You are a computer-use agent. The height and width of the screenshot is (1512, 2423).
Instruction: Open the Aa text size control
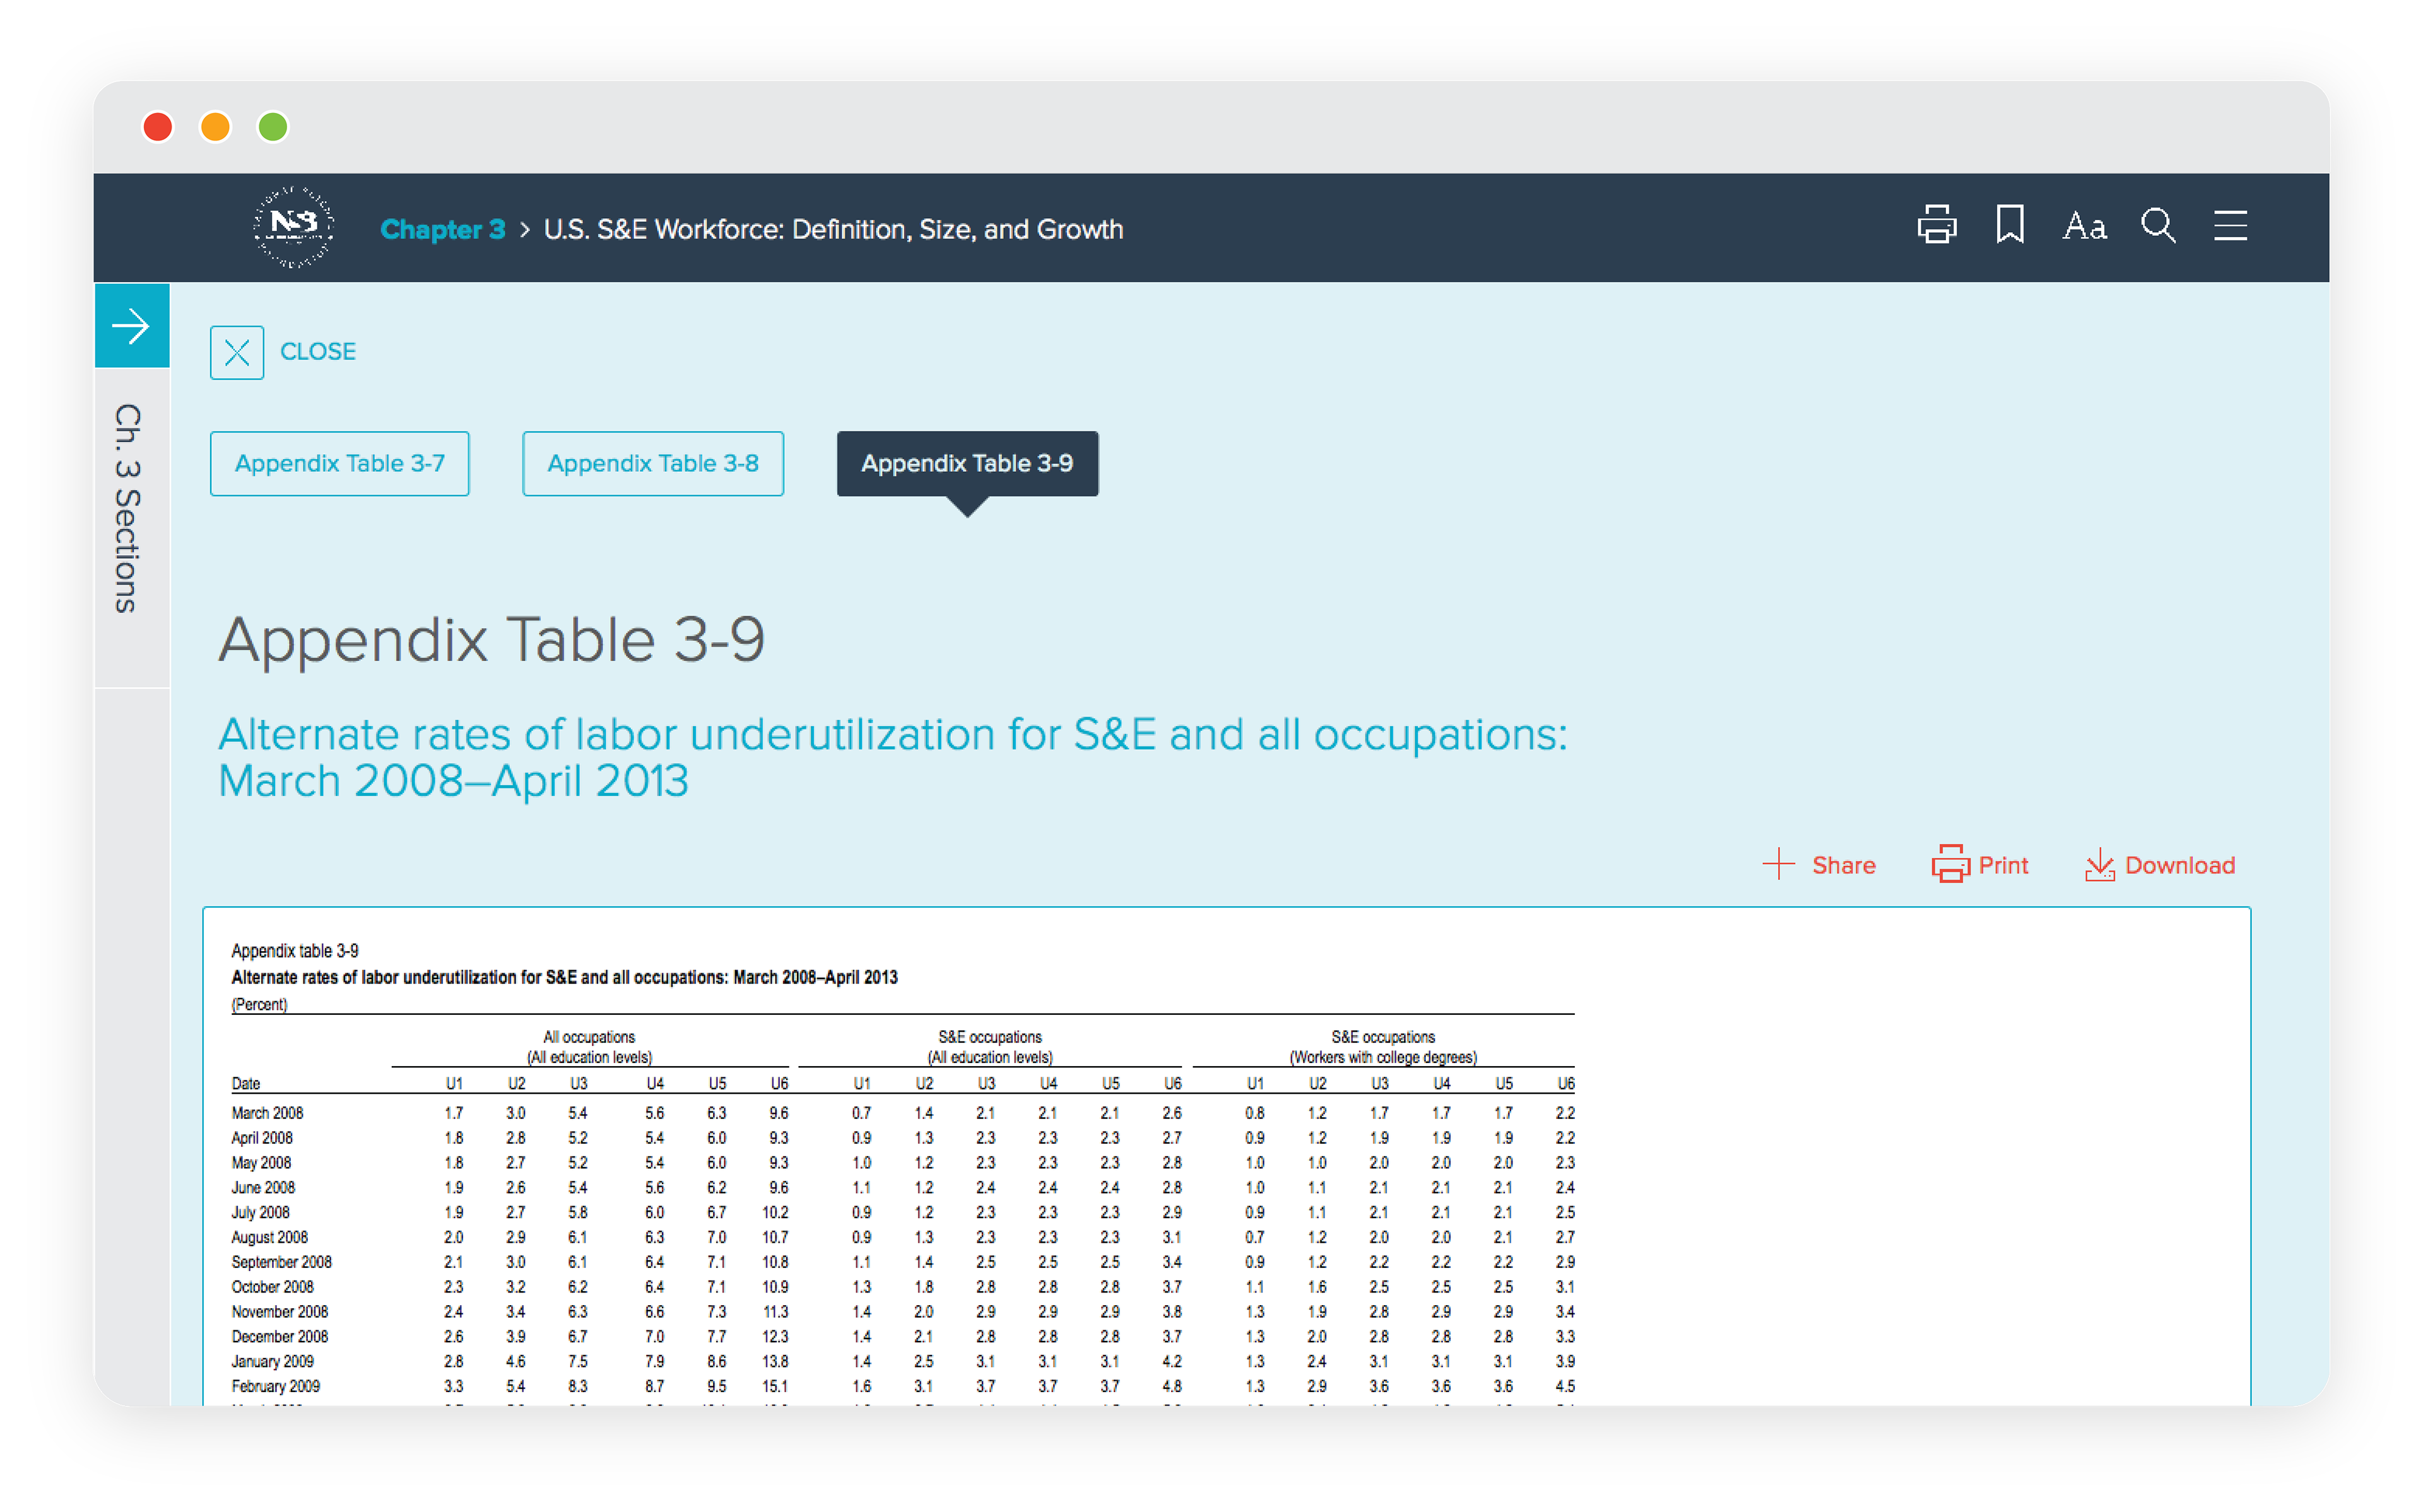click(2084, 227)
